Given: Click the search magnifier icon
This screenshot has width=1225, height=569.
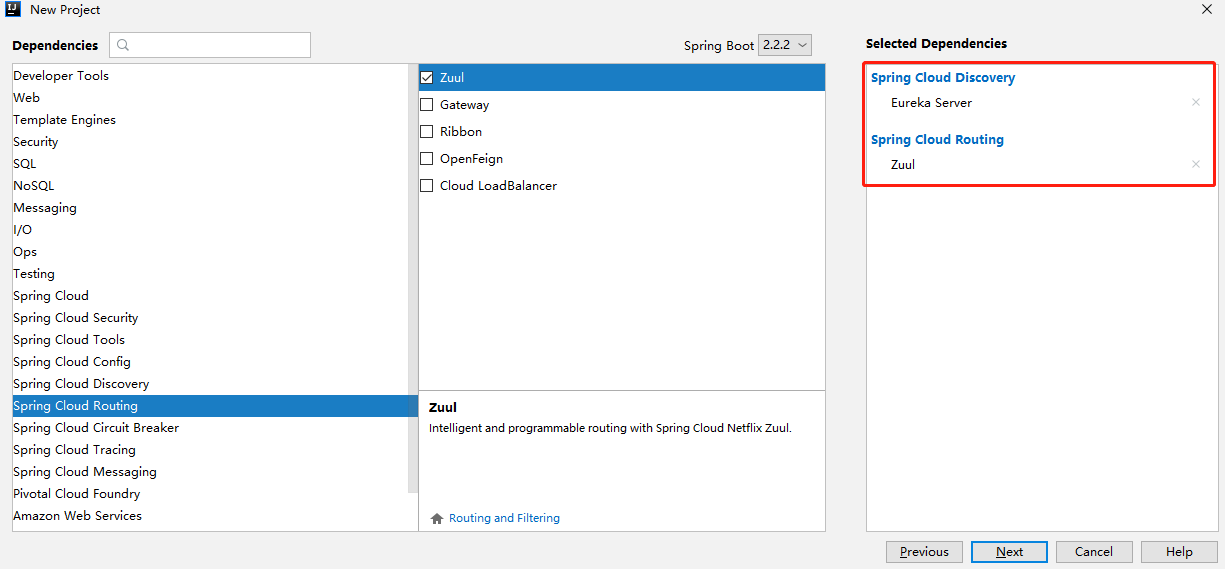Looking at the screenshot, I should click(123, 45).
